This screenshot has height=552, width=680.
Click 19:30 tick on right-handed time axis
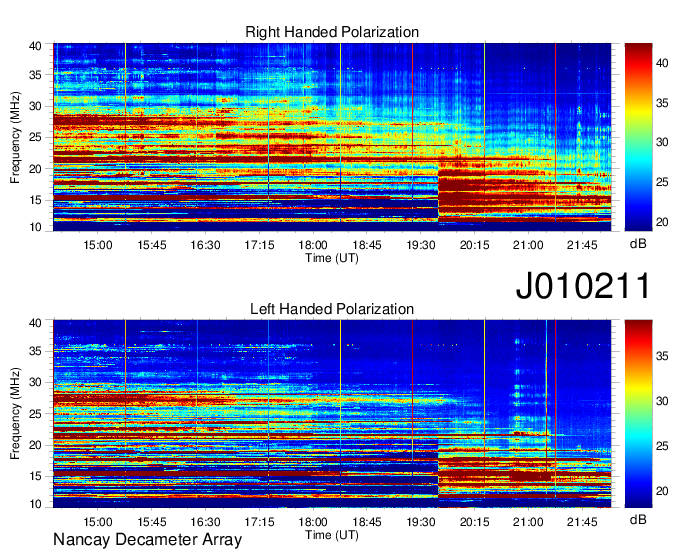421,245
